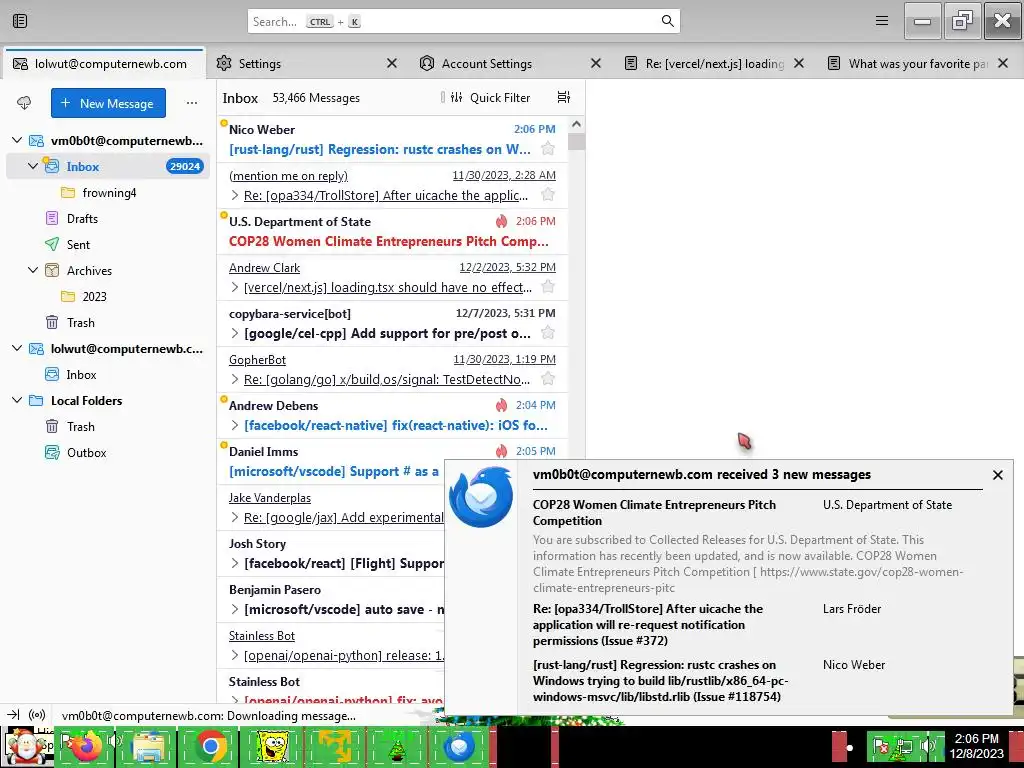This screenshot has height=768, width=1024.
Task: Star the copybara-service google/cel-cpp message
Action: point(548,333)
